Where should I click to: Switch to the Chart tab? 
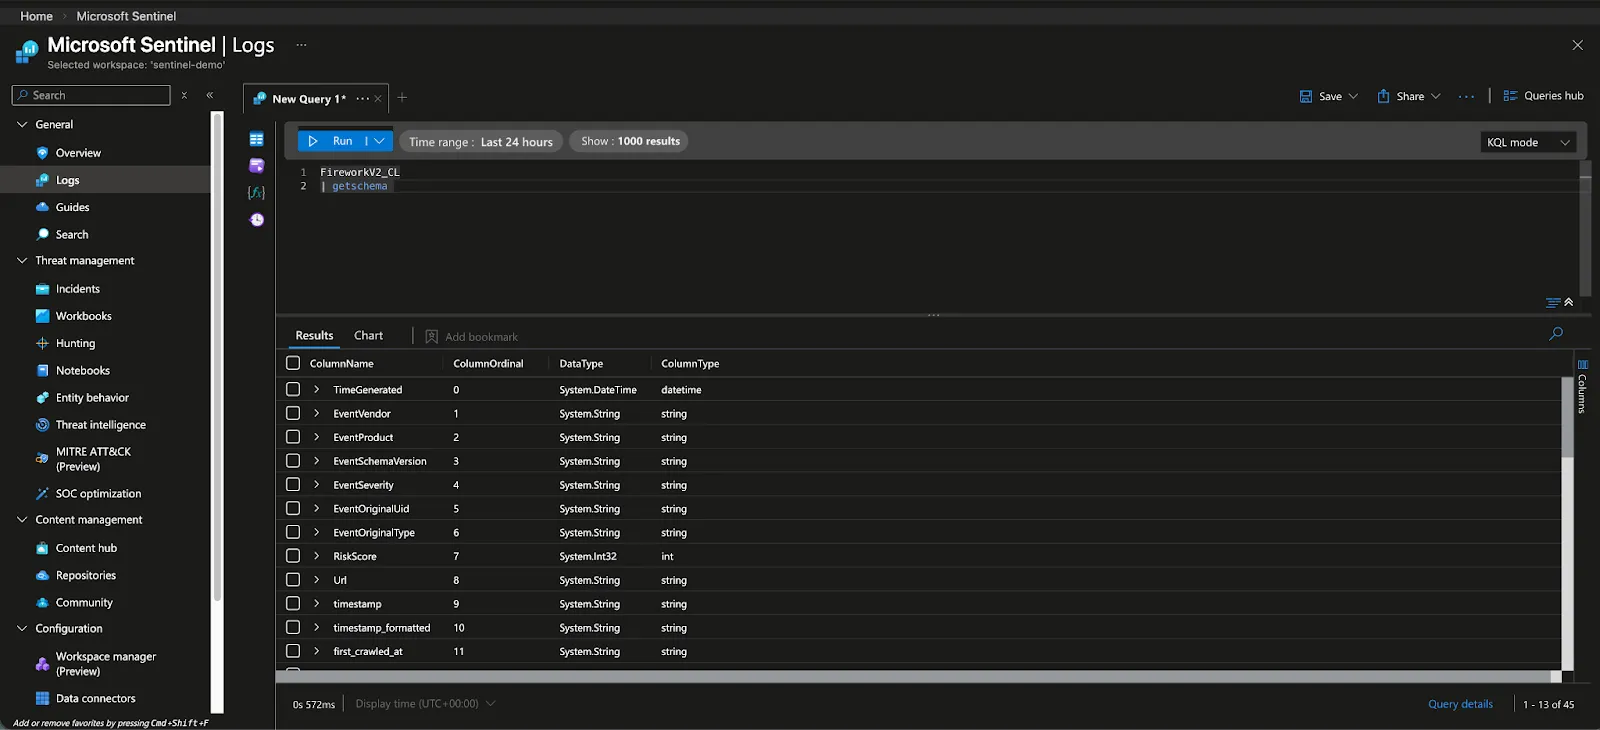(x=368, y=336)
